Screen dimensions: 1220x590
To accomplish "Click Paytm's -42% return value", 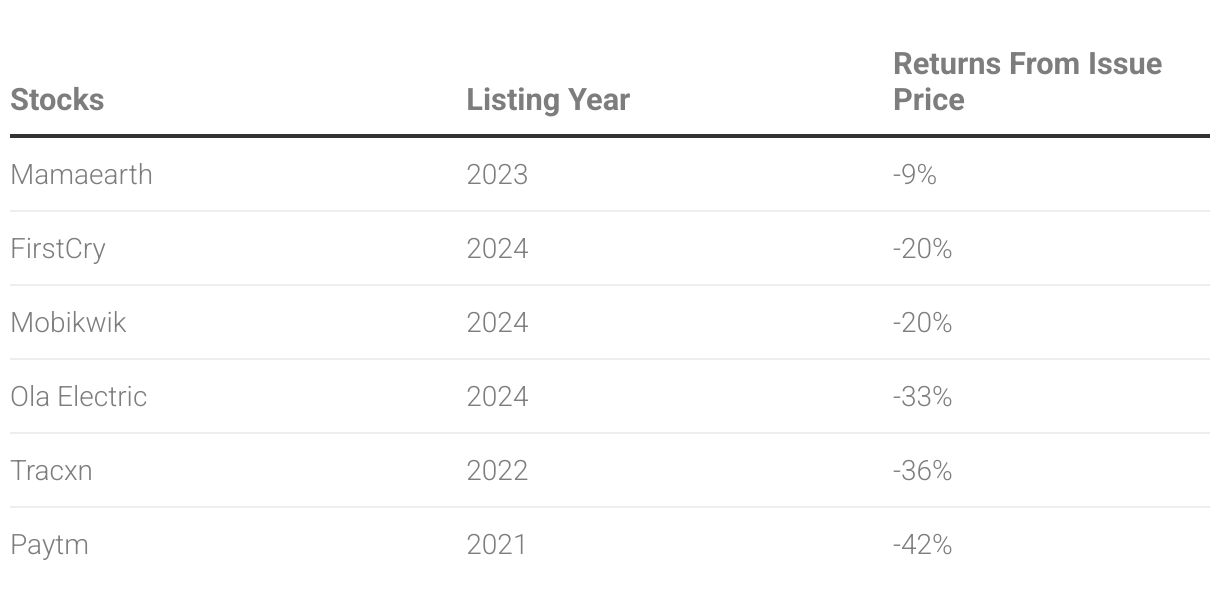I will tap(922, 545).
